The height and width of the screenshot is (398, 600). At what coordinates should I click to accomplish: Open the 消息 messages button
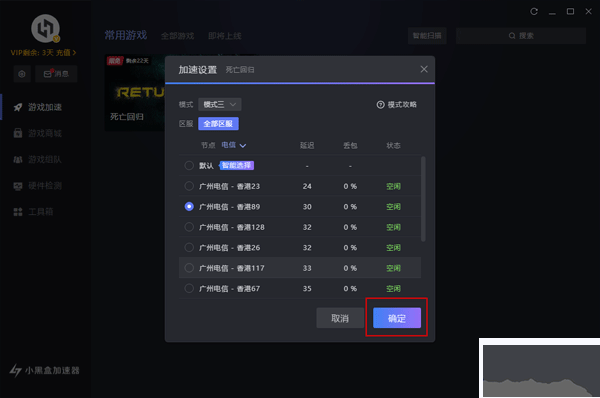point(56,74)
